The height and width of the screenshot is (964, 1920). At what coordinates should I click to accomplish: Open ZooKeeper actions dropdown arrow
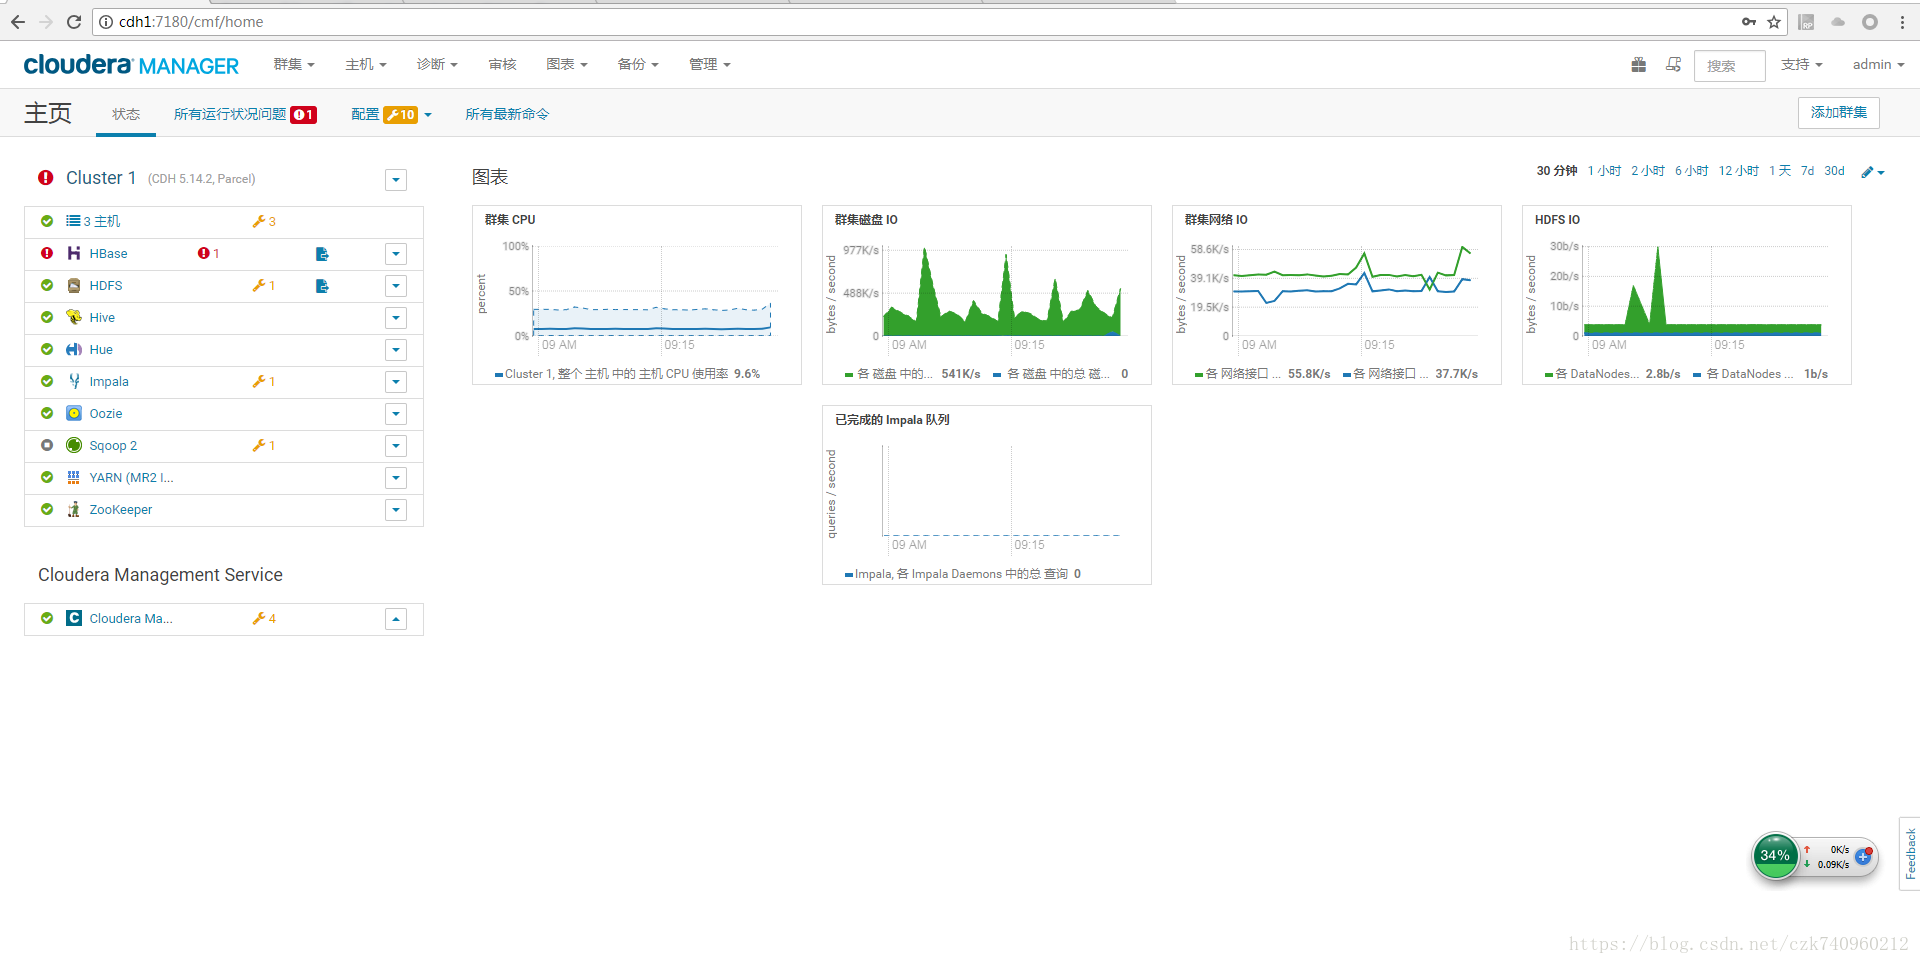[396, 510]
